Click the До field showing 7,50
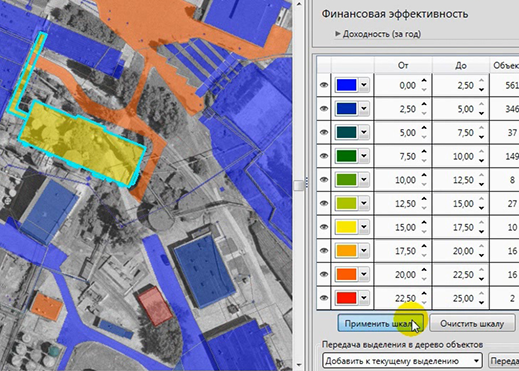 459,133
